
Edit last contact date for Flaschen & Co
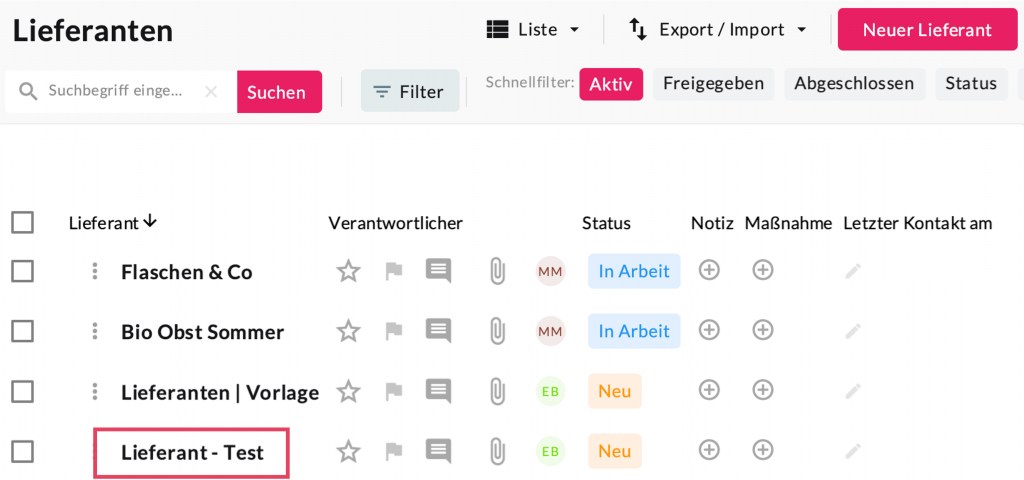point(852,271)
